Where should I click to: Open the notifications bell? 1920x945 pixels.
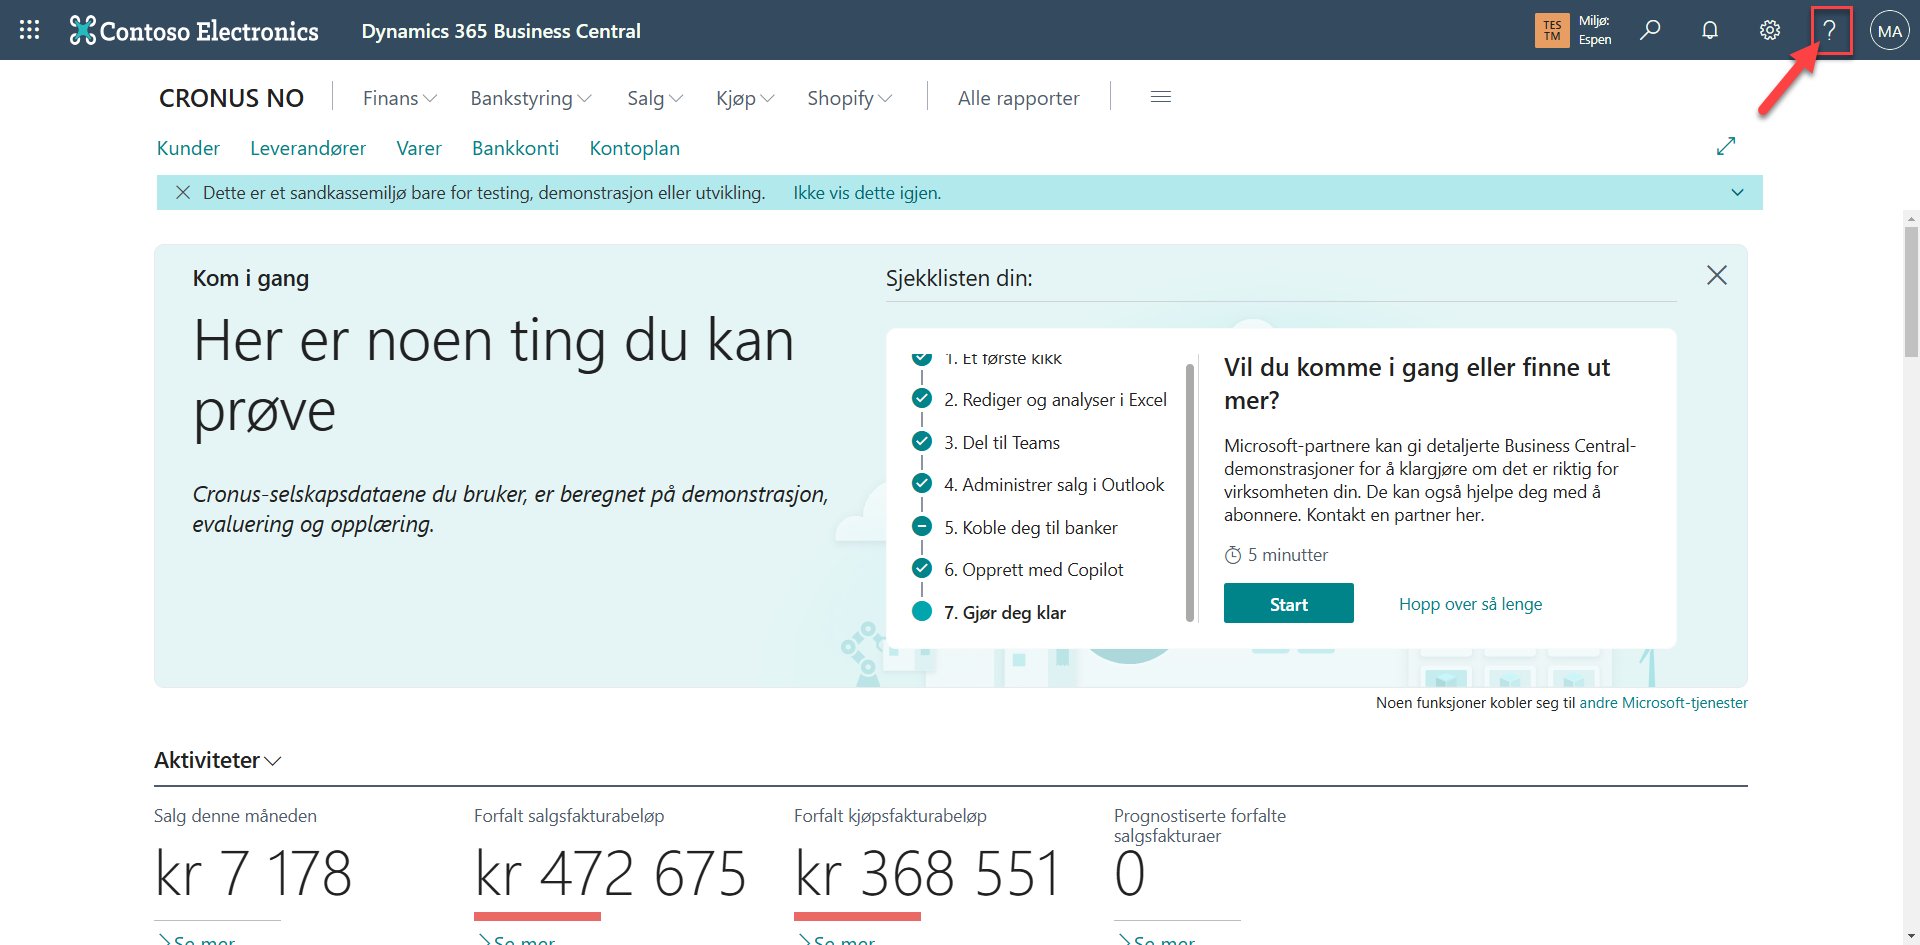pos(1710,30)
